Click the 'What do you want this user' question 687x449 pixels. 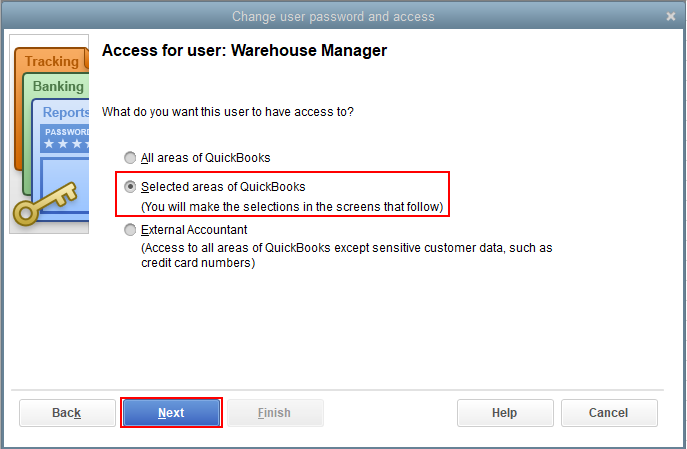click(228, 112)
